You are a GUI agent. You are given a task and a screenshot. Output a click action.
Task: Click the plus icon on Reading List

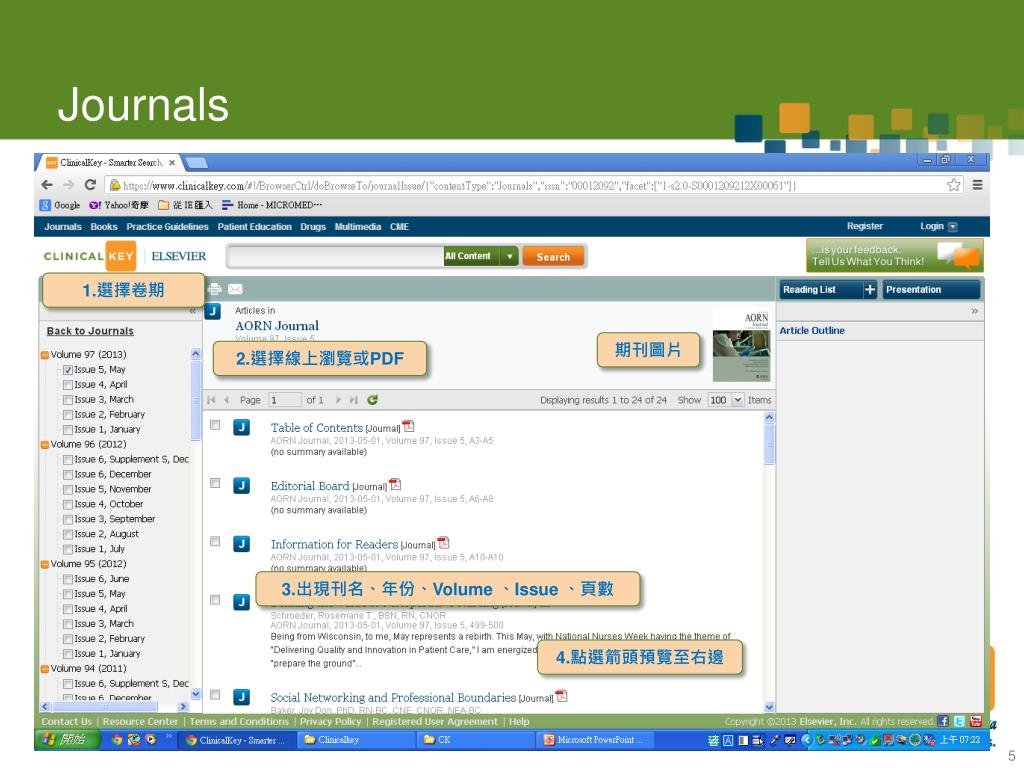tap(870, 290)
